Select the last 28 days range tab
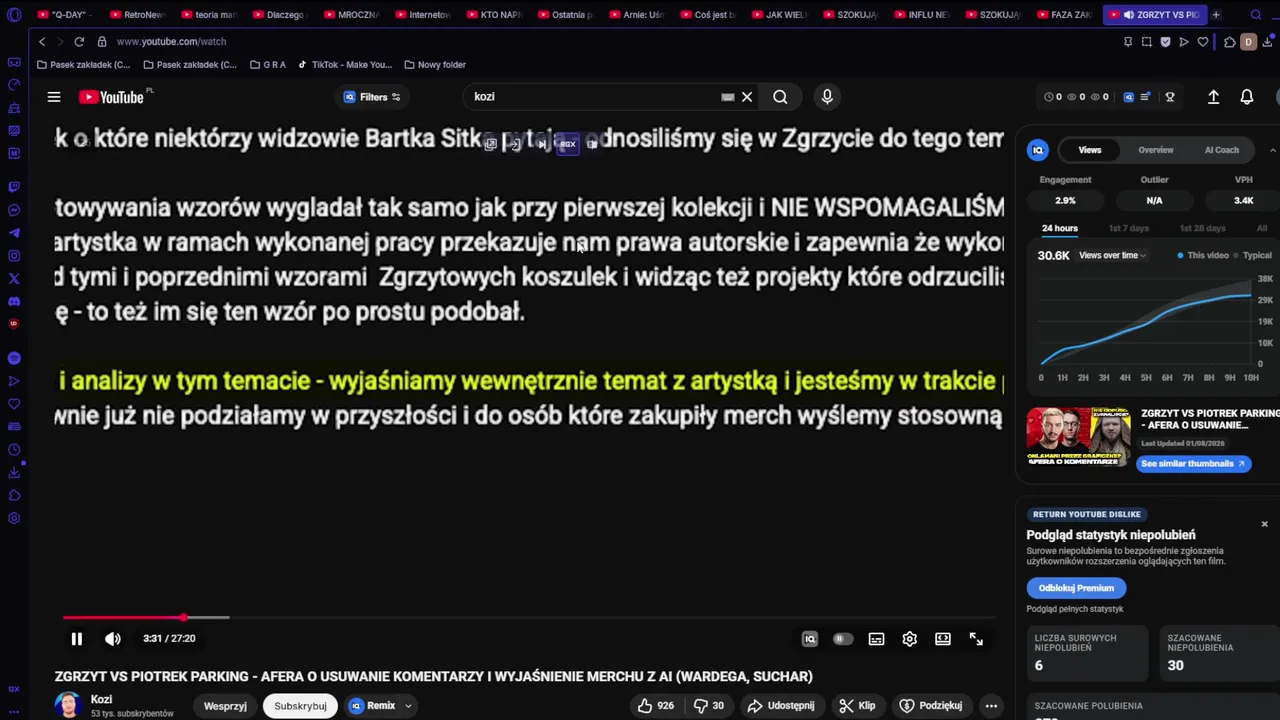The width and height of the screenshot is (1280, 720). [x=1202, y=228]
